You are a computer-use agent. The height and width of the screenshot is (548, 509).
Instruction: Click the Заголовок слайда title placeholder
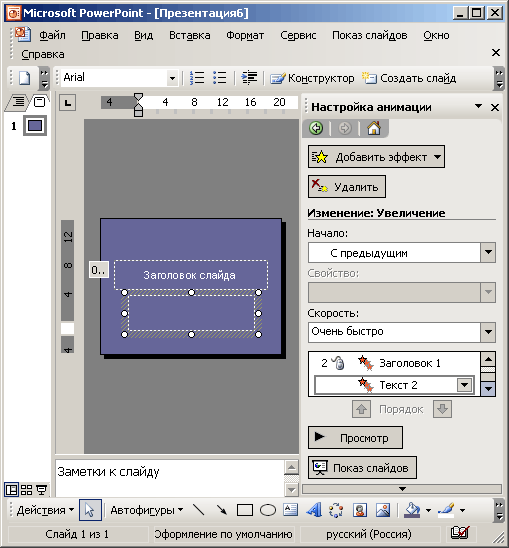(191, 275)
